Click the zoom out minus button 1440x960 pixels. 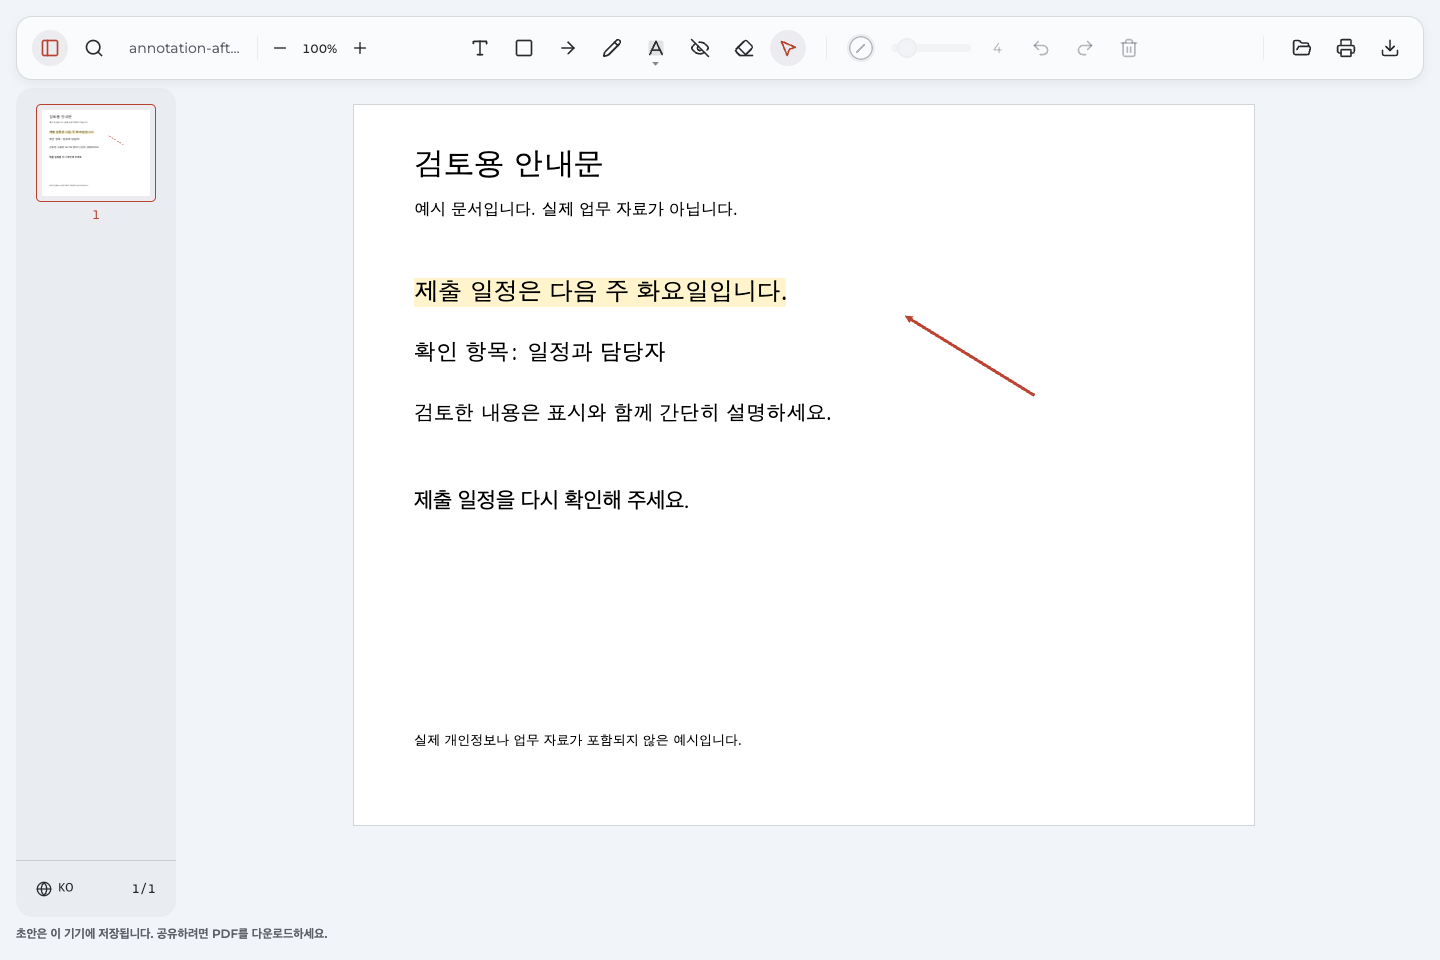(x=280, y=48)
